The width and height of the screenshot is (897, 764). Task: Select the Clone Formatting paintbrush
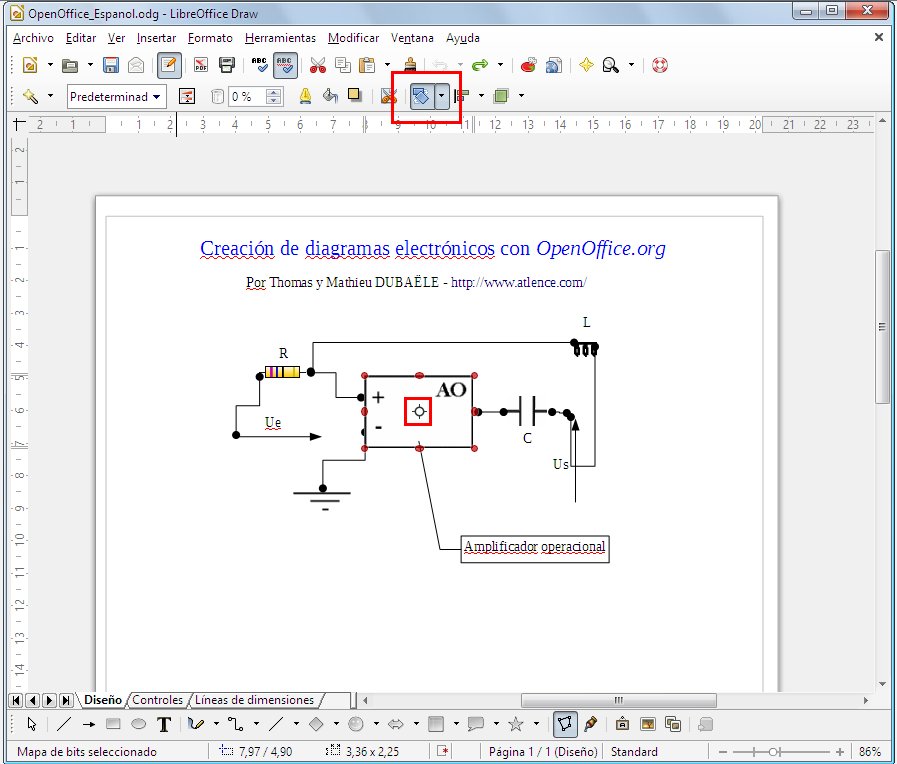[410, 65]
